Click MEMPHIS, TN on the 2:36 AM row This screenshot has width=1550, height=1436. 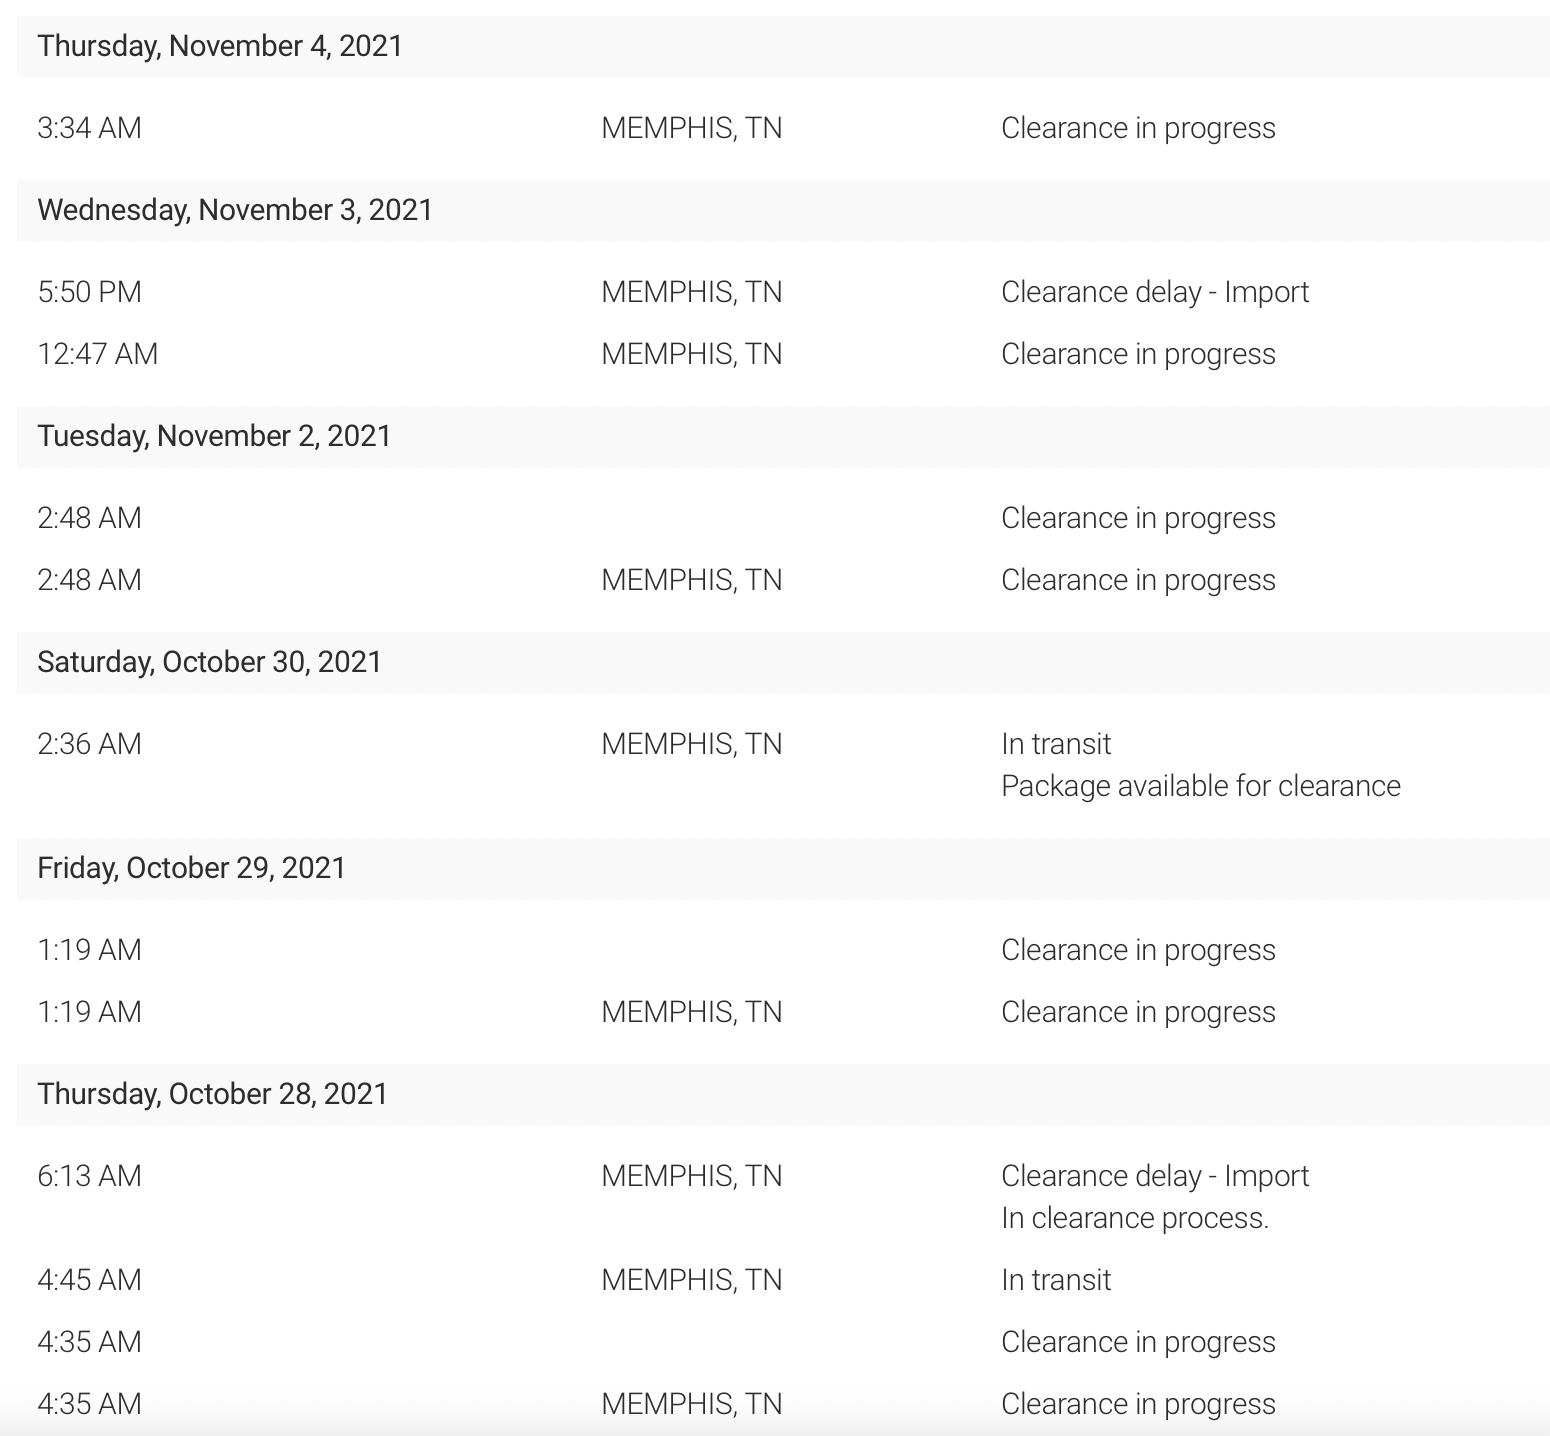(692, 744)
